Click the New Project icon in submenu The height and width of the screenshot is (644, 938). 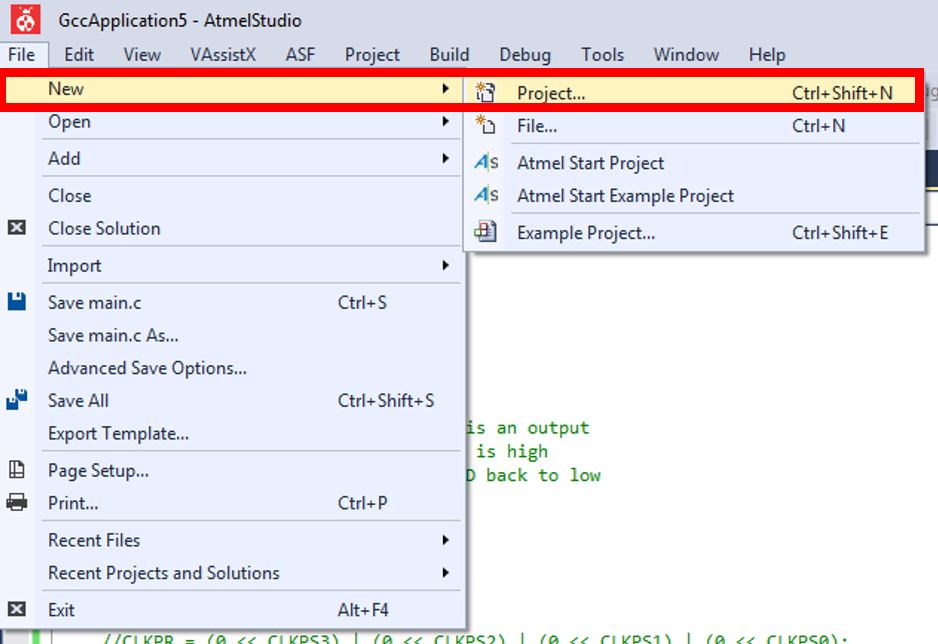[485, 93]
